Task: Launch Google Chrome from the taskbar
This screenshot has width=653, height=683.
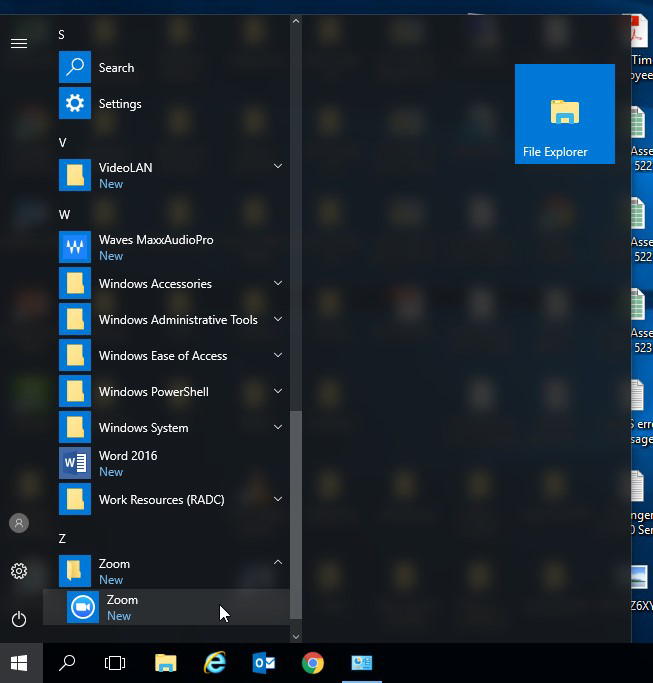Action: [313, 663]
